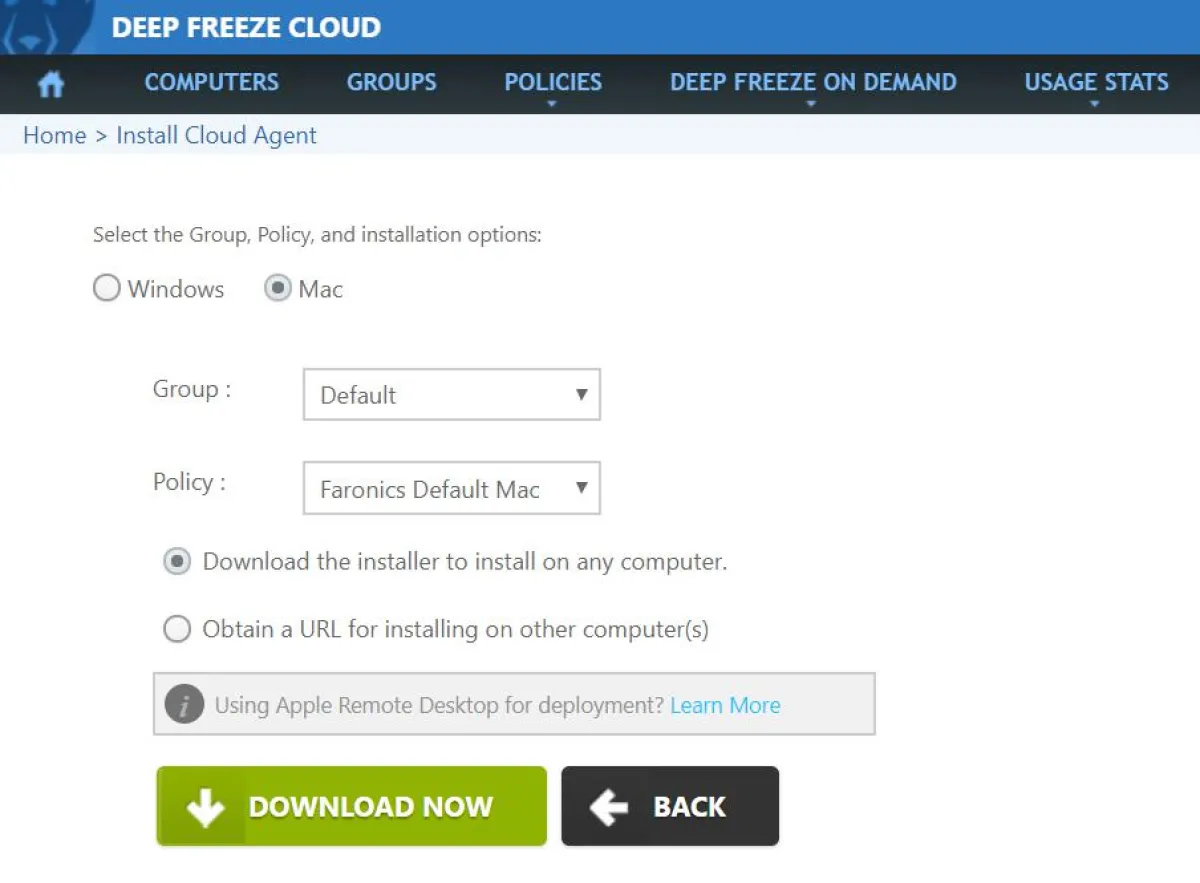Select the Windows radio button
Image resolution: width=1200 pixels, height=883 pixels.
point(107,289)
